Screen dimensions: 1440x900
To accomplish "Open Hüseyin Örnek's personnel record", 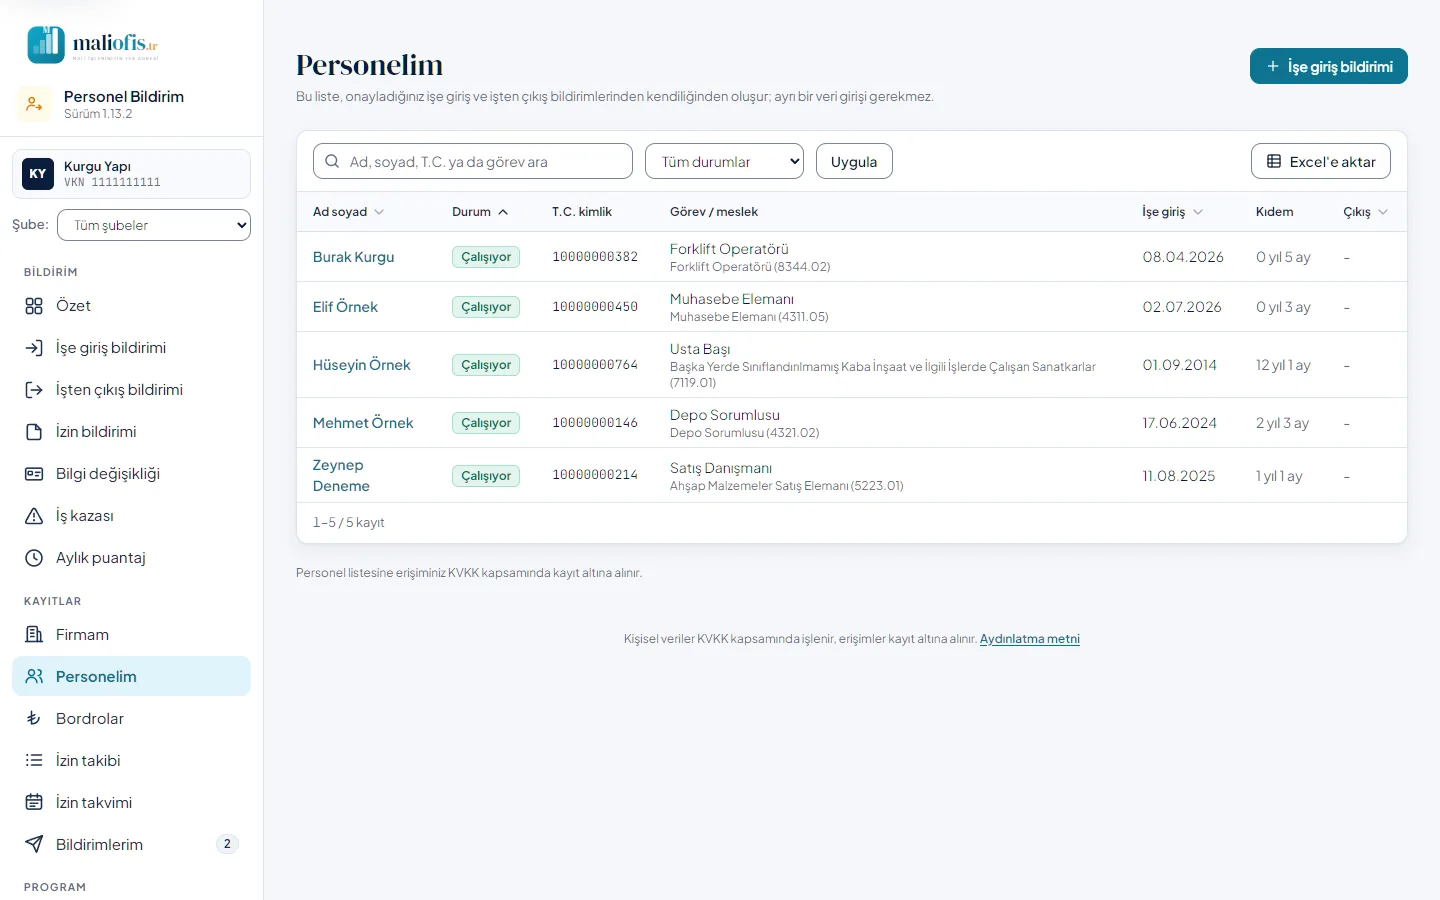I will pyautogui.click(x=361, y=365).
